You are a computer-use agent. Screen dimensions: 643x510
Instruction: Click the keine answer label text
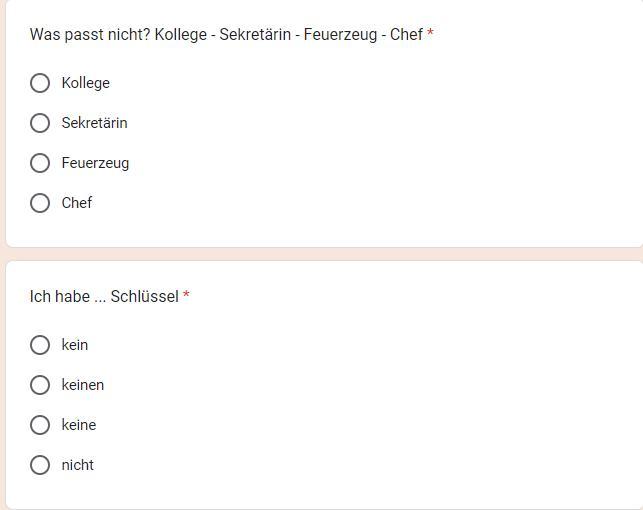click(x=78, y=425)
